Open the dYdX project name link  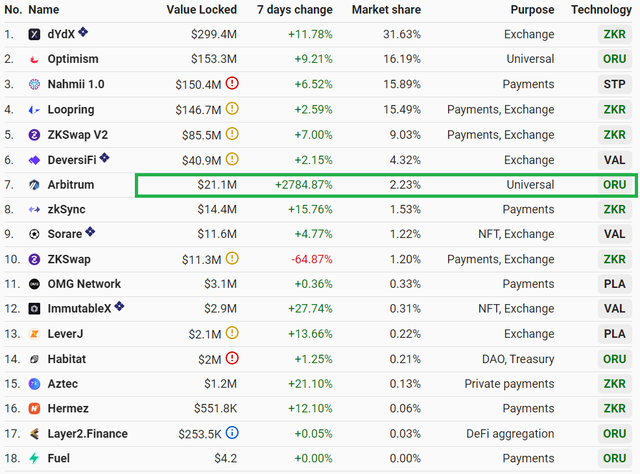61,34
